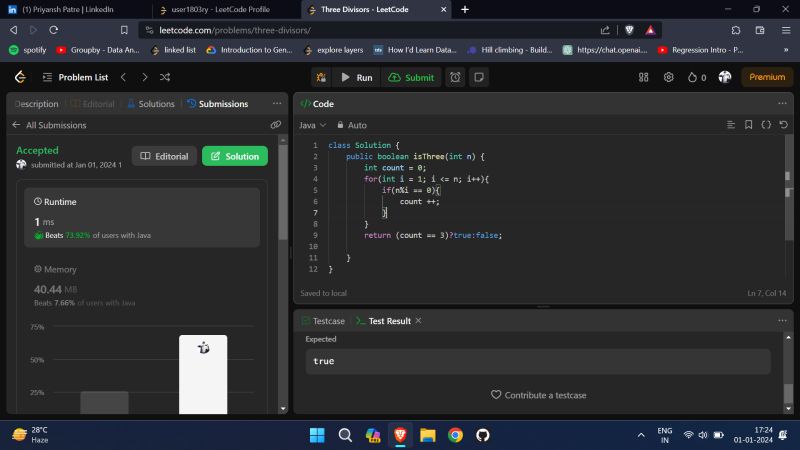Format code with the braces icon
Image resolution: width=800 pixels, height=450 pixels.
tap(765, 125)
